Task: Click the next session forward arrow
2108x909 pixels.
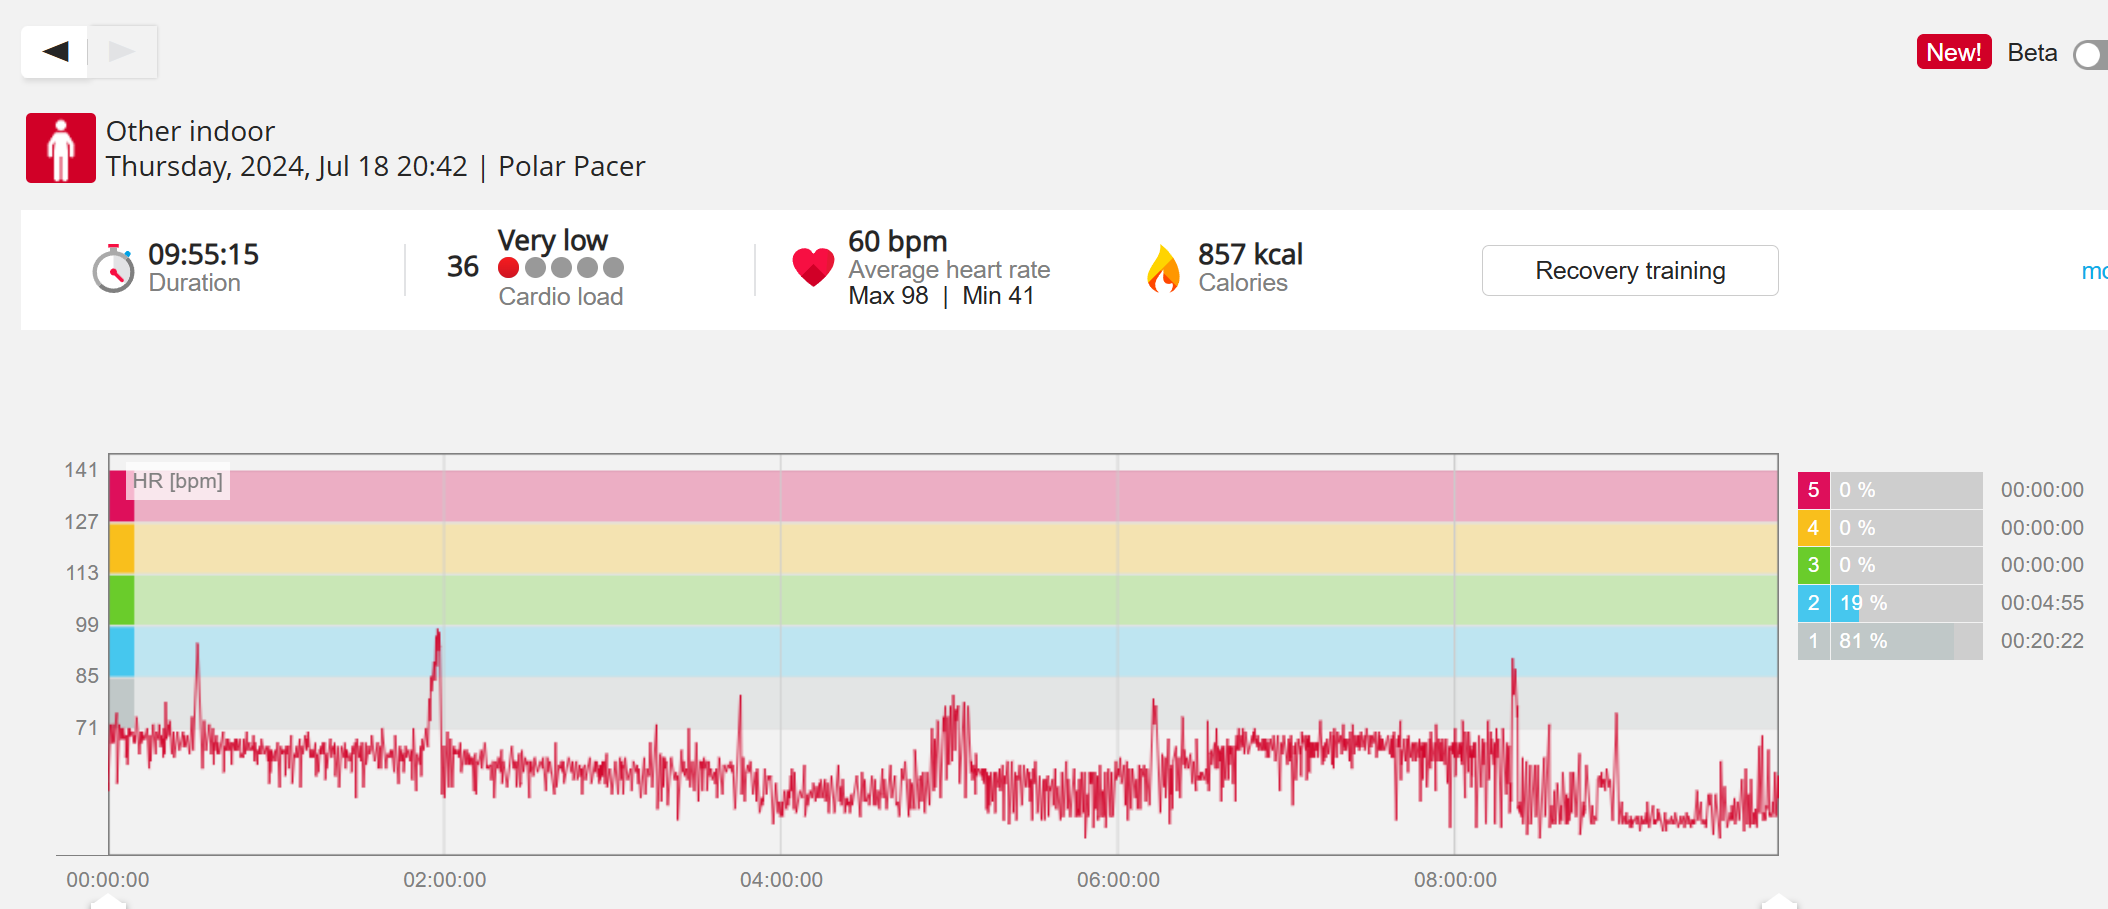Action: [x=122, y=52]
